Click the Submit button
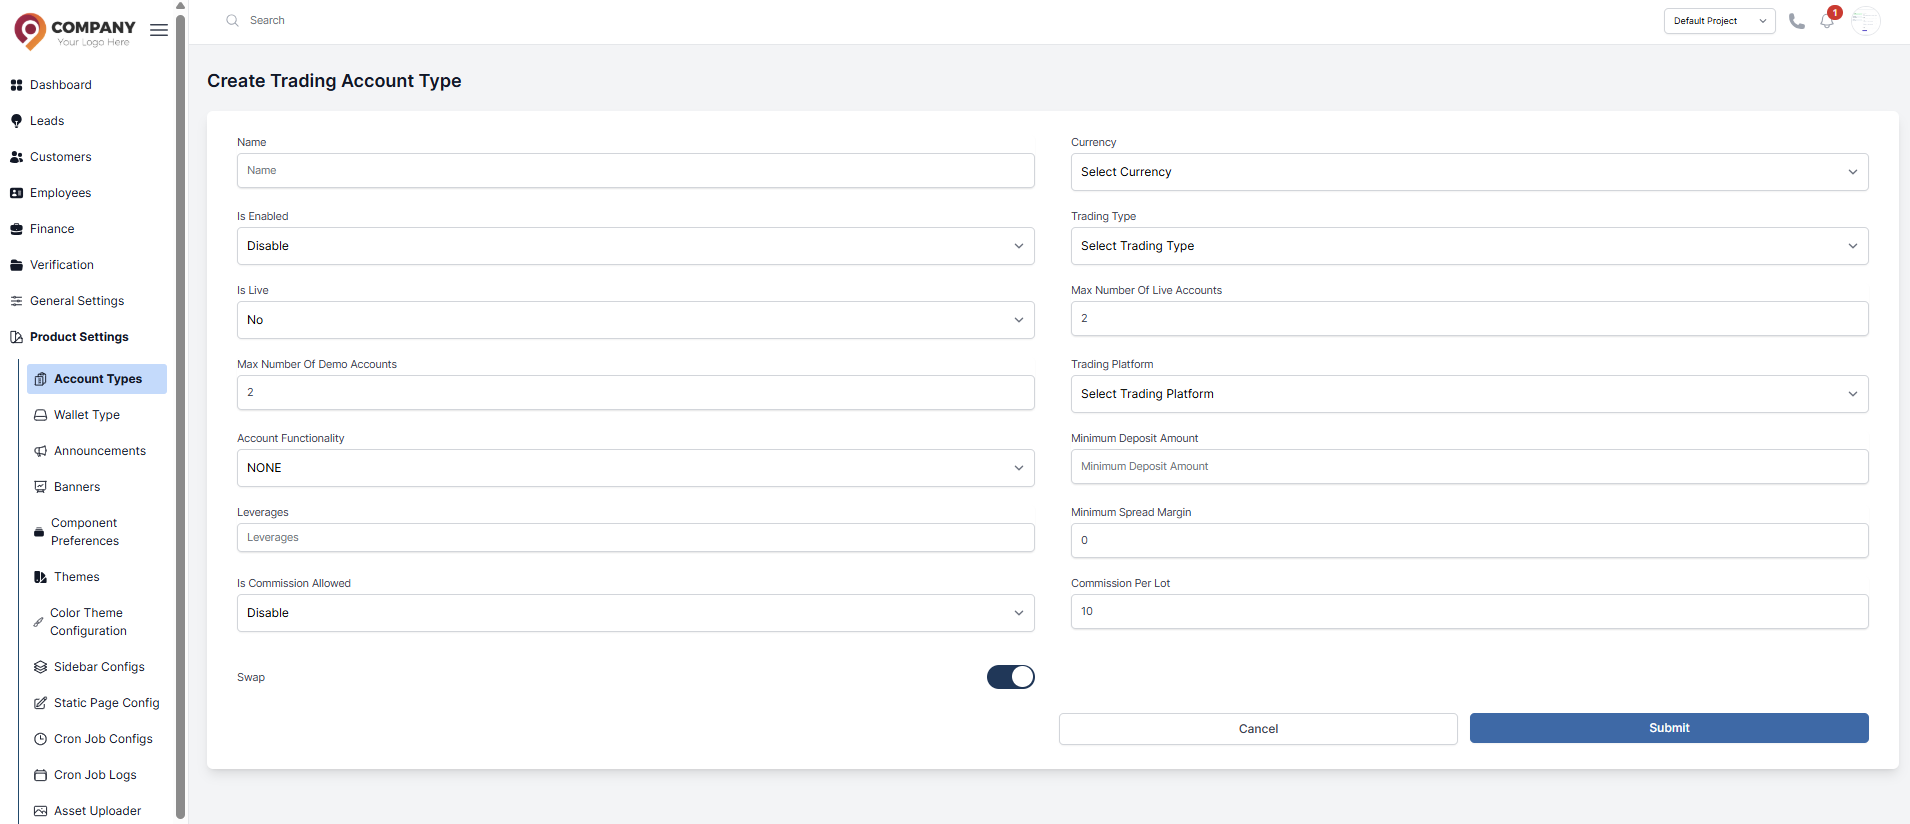The width and height of the screenshot is (1910, 824). 1669,728
